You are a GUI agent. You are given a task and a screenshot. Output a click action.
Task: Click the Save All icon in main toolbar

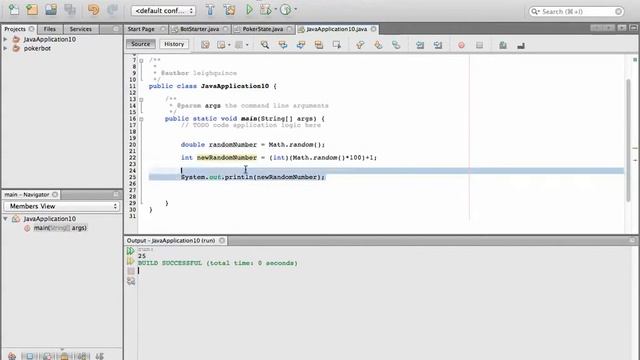70,10
